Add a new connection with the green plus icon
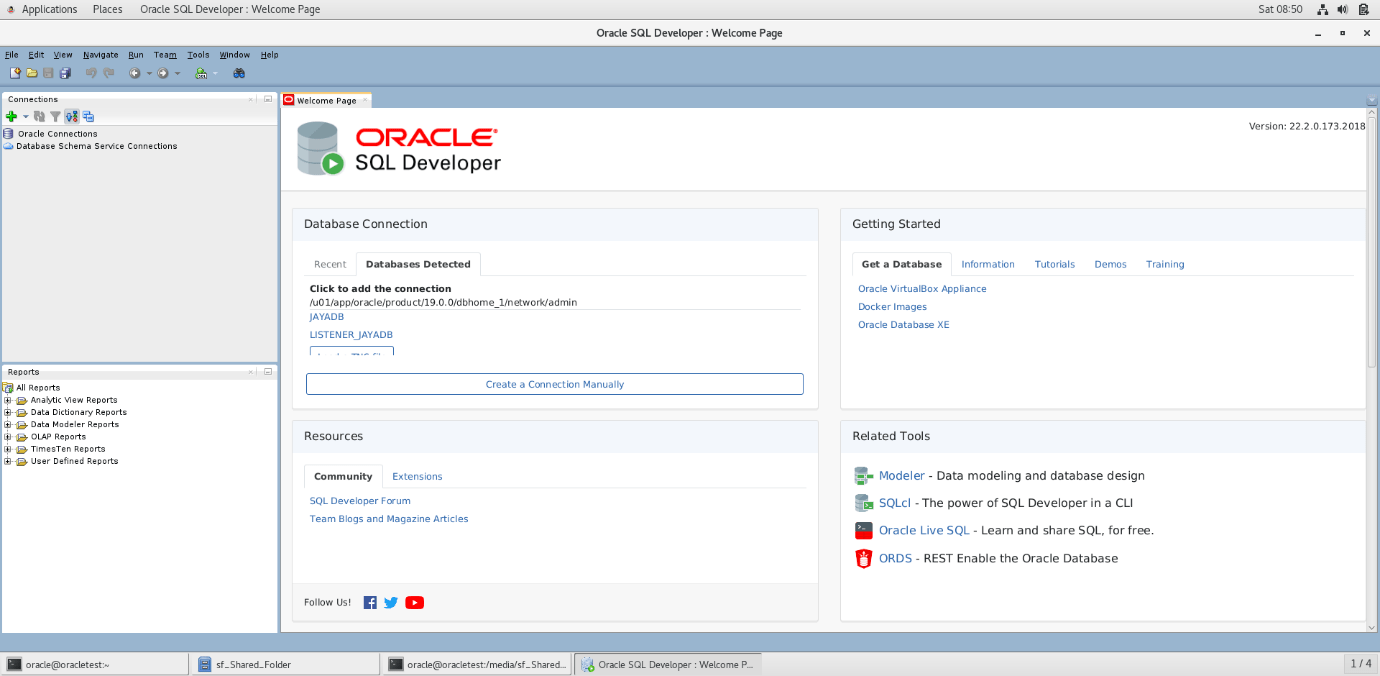1380x676 pixels. click(x=13, y=116)
